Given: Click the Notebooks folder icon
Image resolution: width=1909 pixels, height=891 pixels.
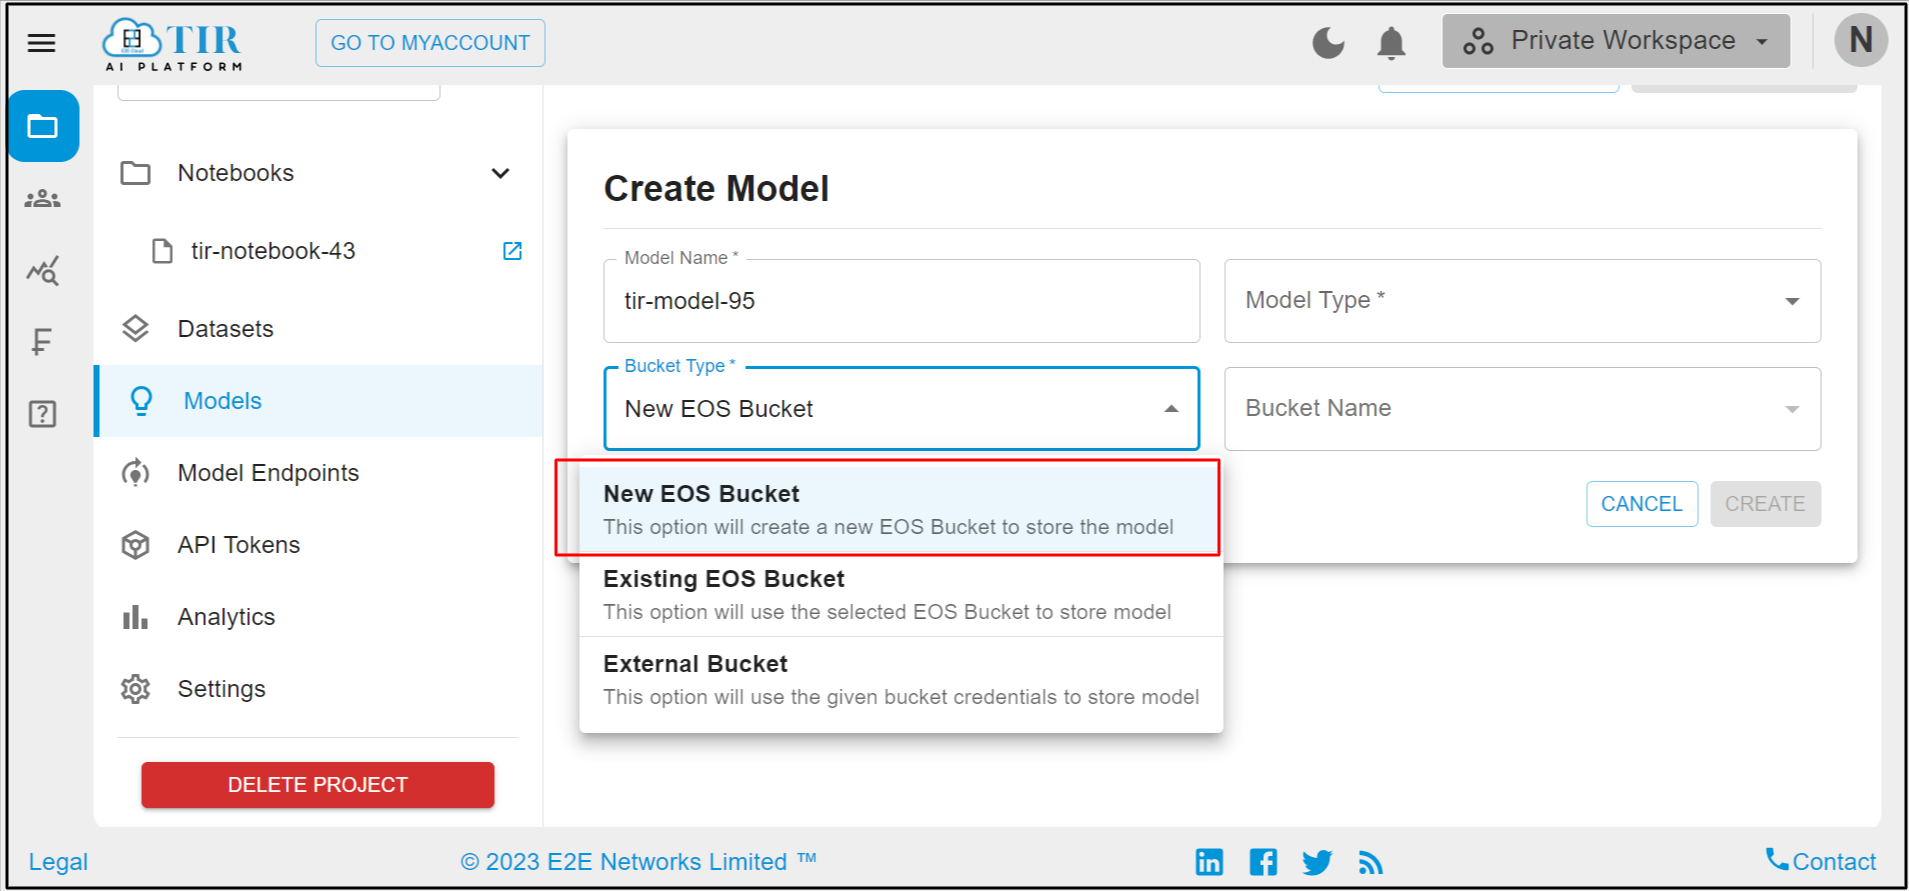Looking at the screenshot, I should click(135, 173).
